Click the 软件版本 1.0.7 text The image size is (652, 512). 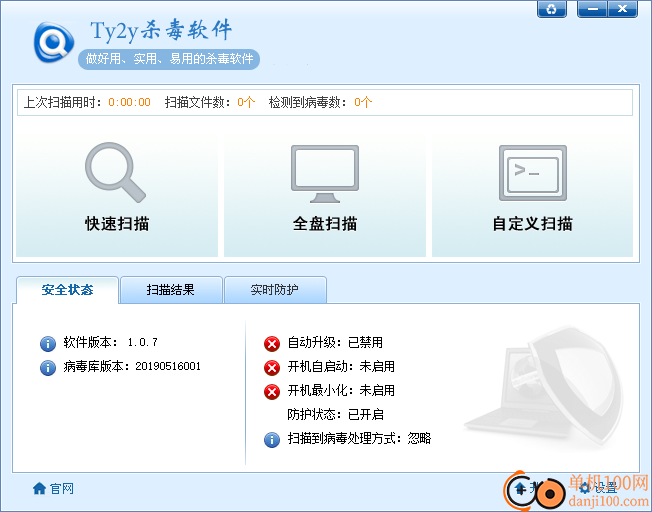(111, 342)
